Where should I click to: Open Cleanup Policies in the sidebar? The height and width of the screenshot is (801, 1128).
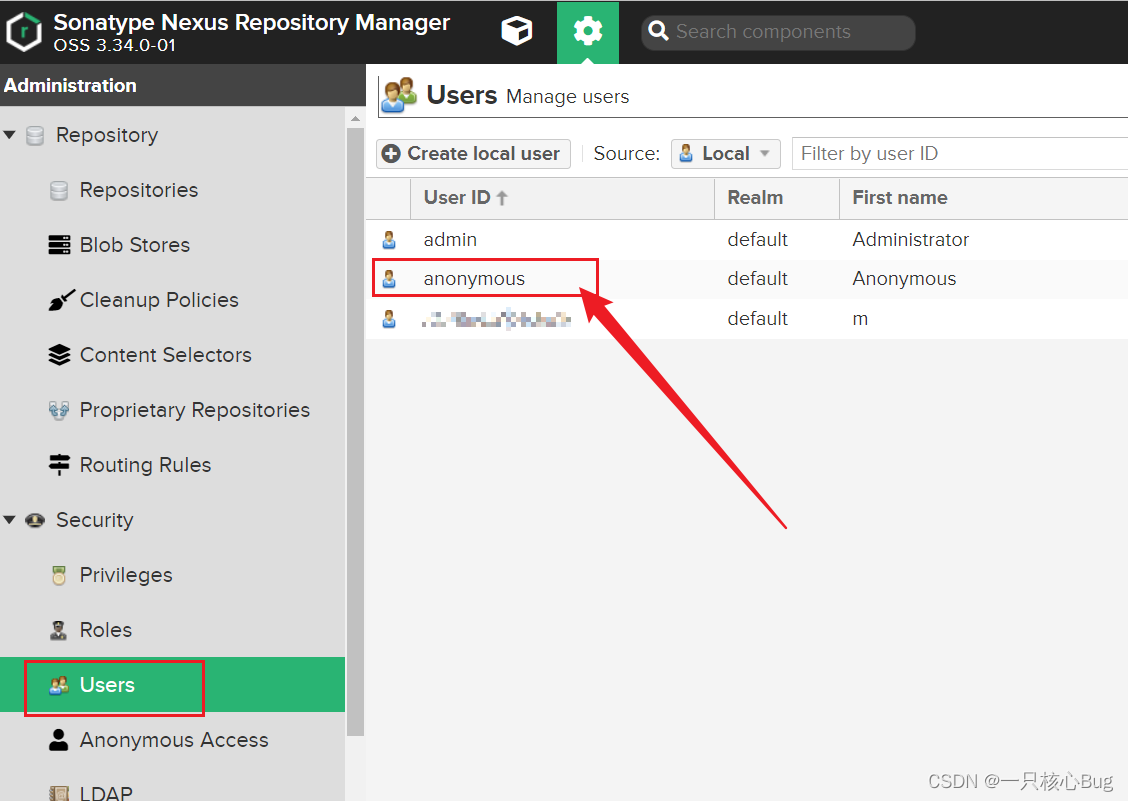159,299
